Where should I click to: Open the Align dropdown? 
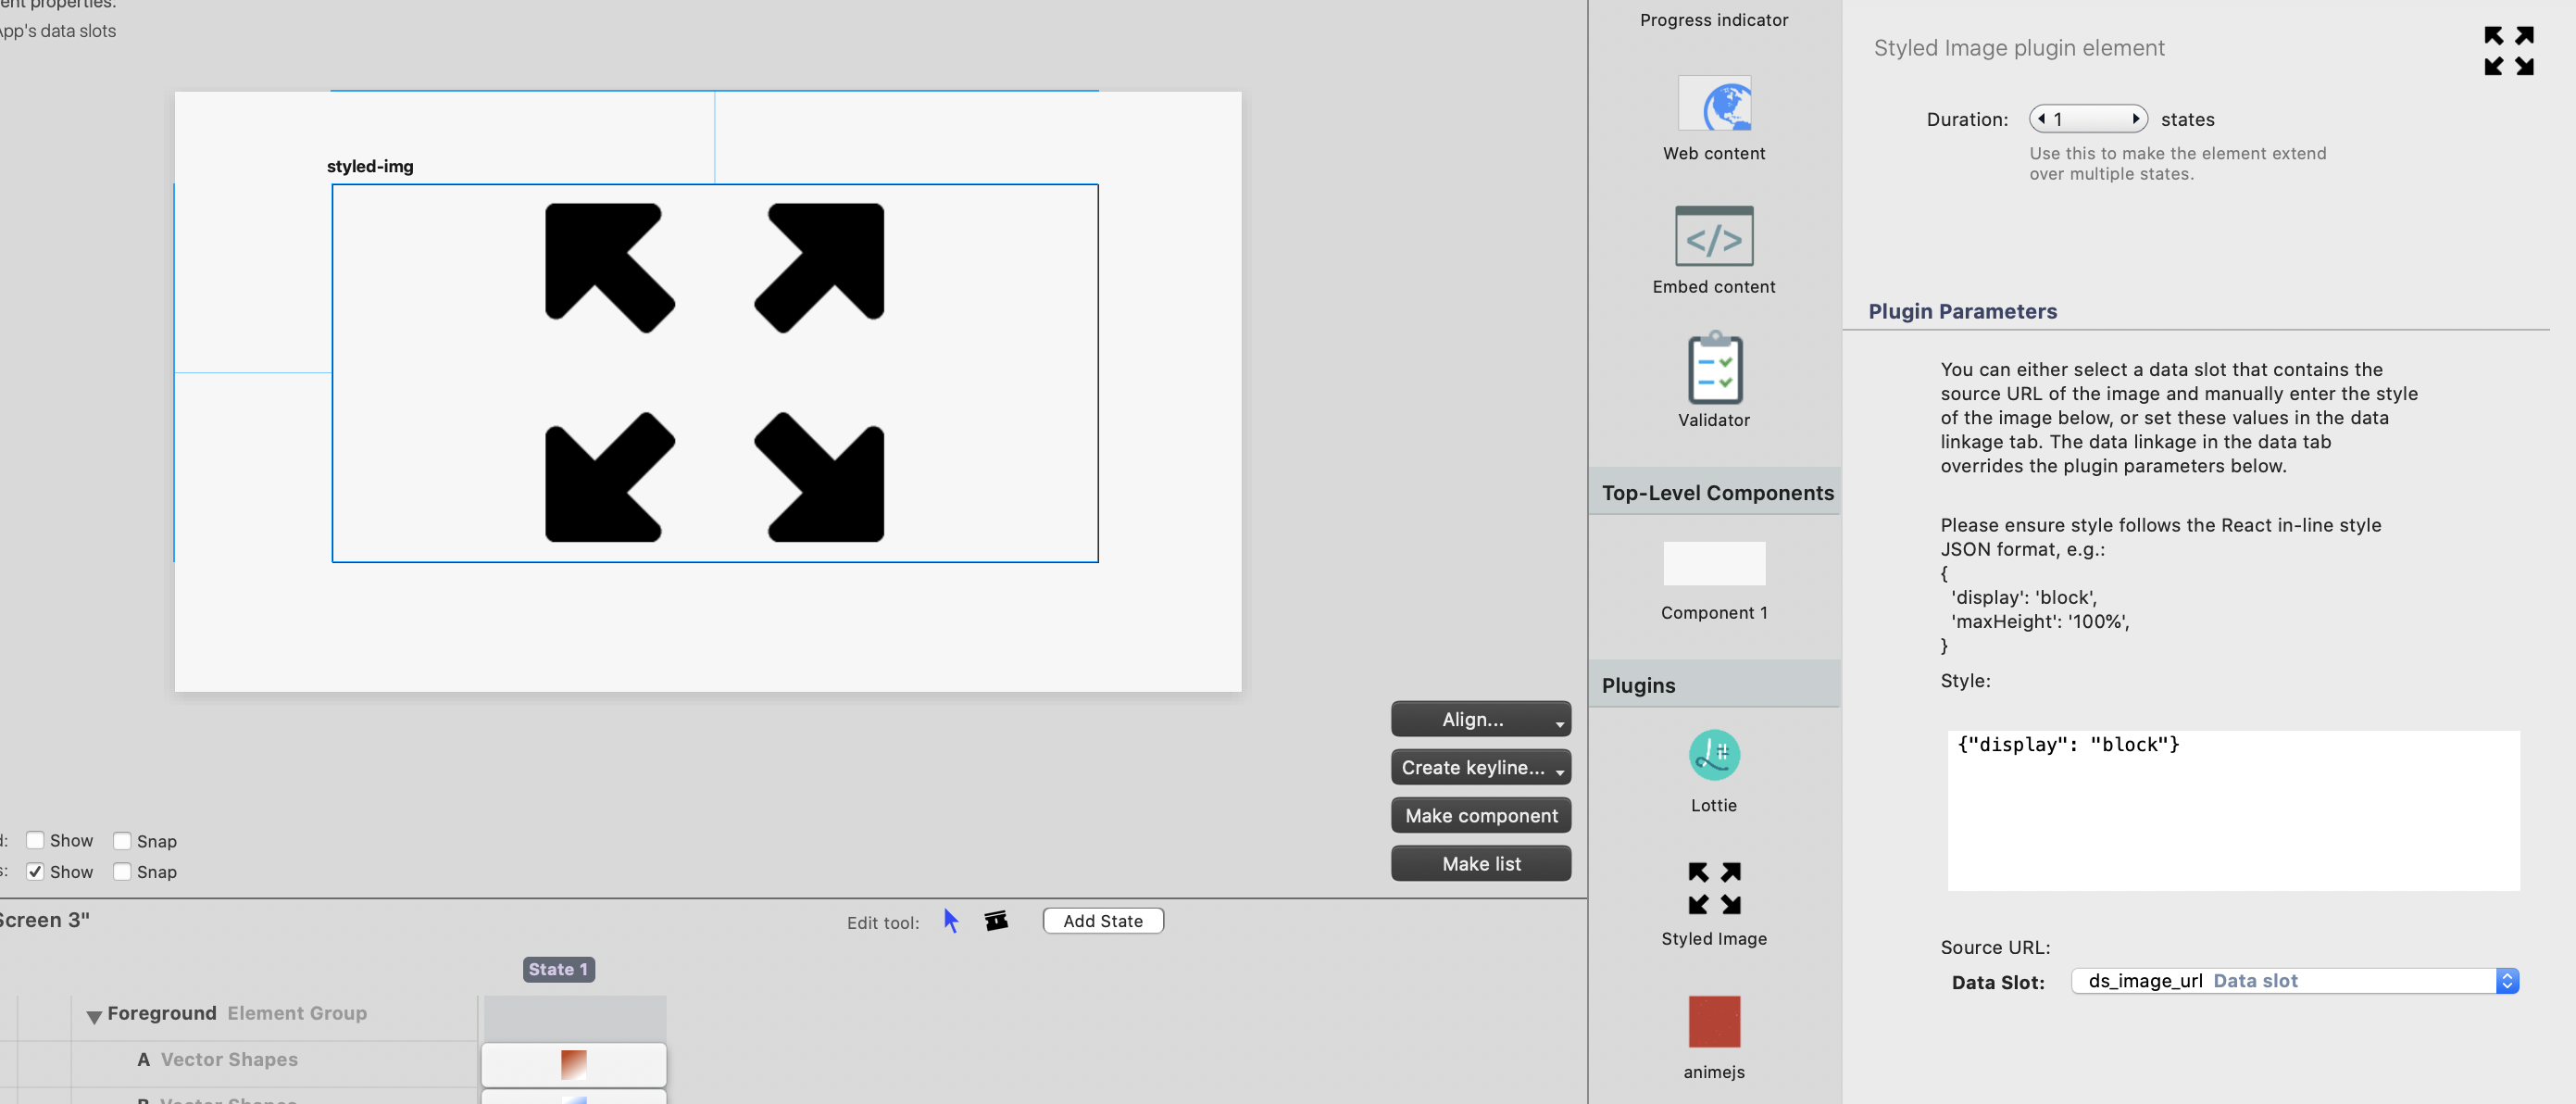(1480, 719)
